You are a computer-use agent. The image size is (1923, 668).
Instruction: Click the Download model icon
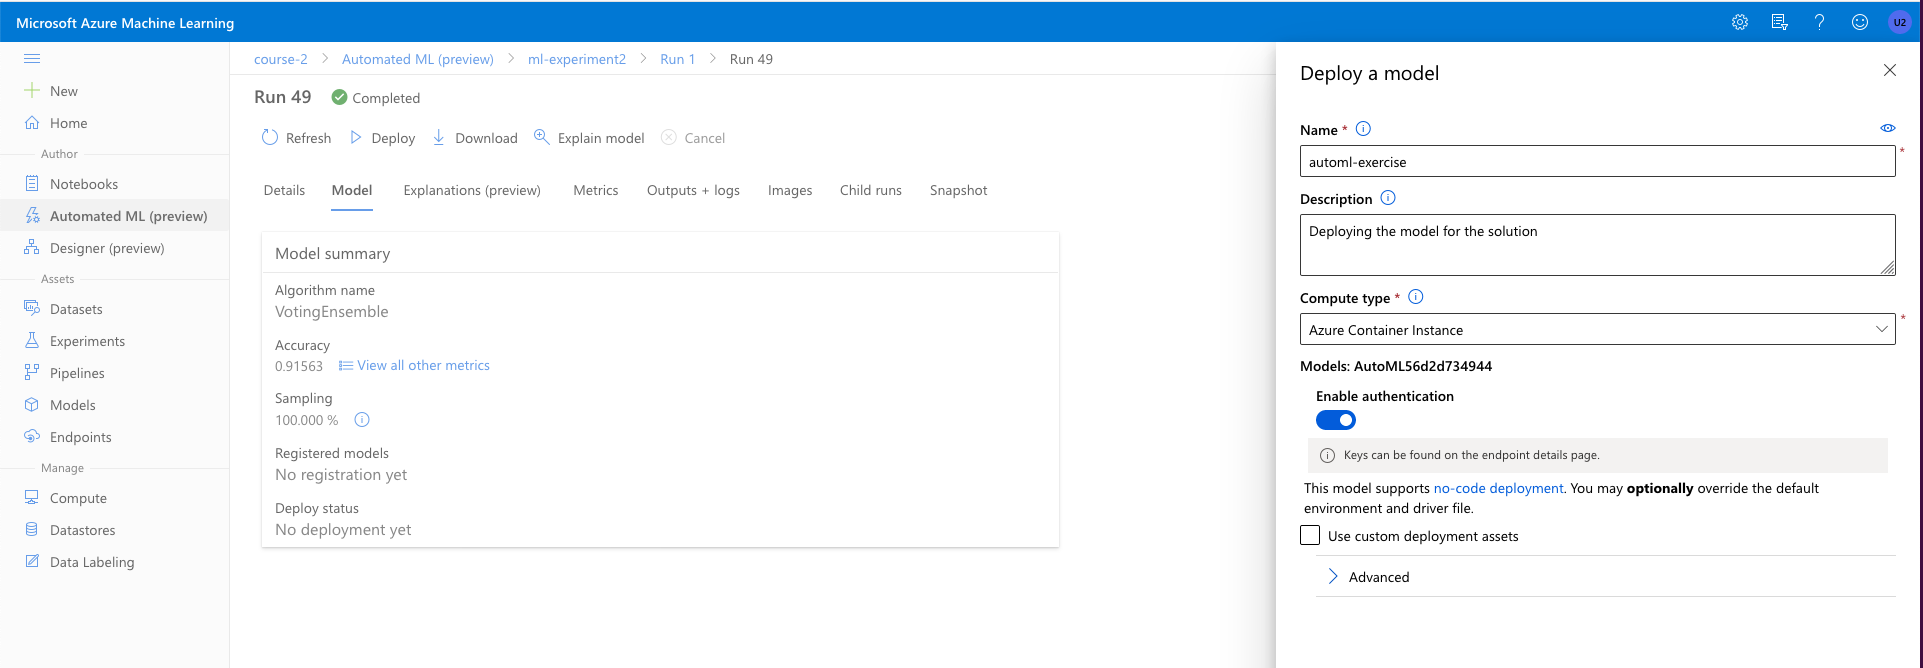click(x=439, y=138)
